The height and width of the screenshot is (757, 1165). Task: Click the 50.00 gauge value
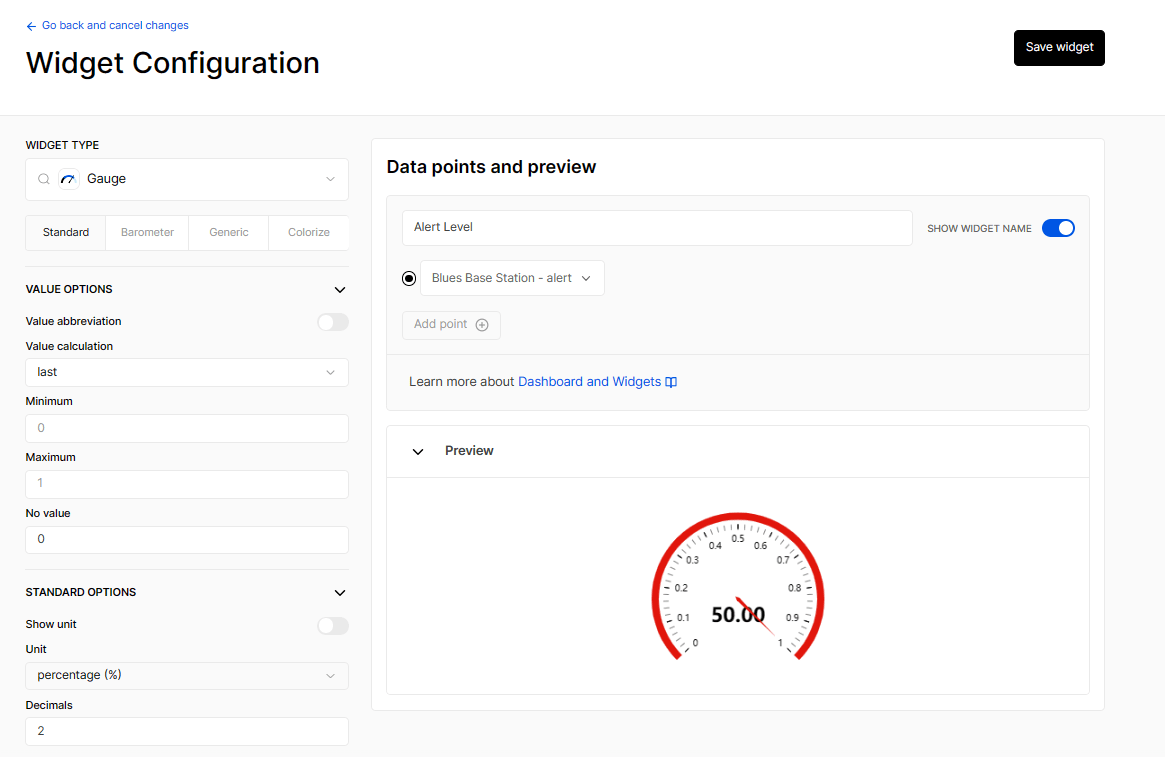(738, 614)
